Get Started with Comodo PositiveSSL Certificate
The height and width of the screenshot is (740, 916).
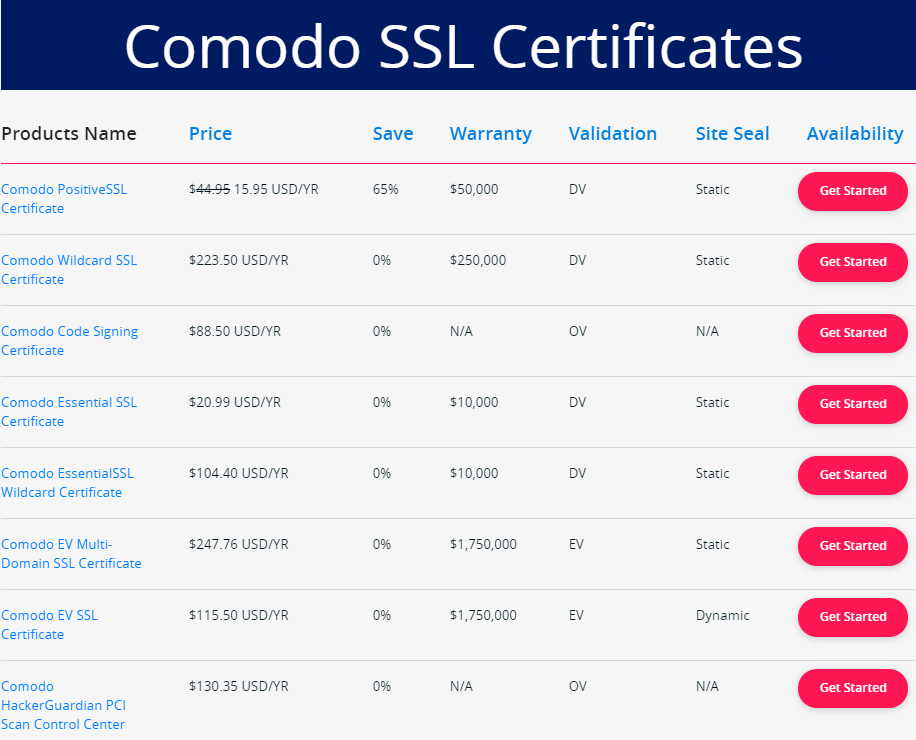pyautogui.click(x=852, y=191)
